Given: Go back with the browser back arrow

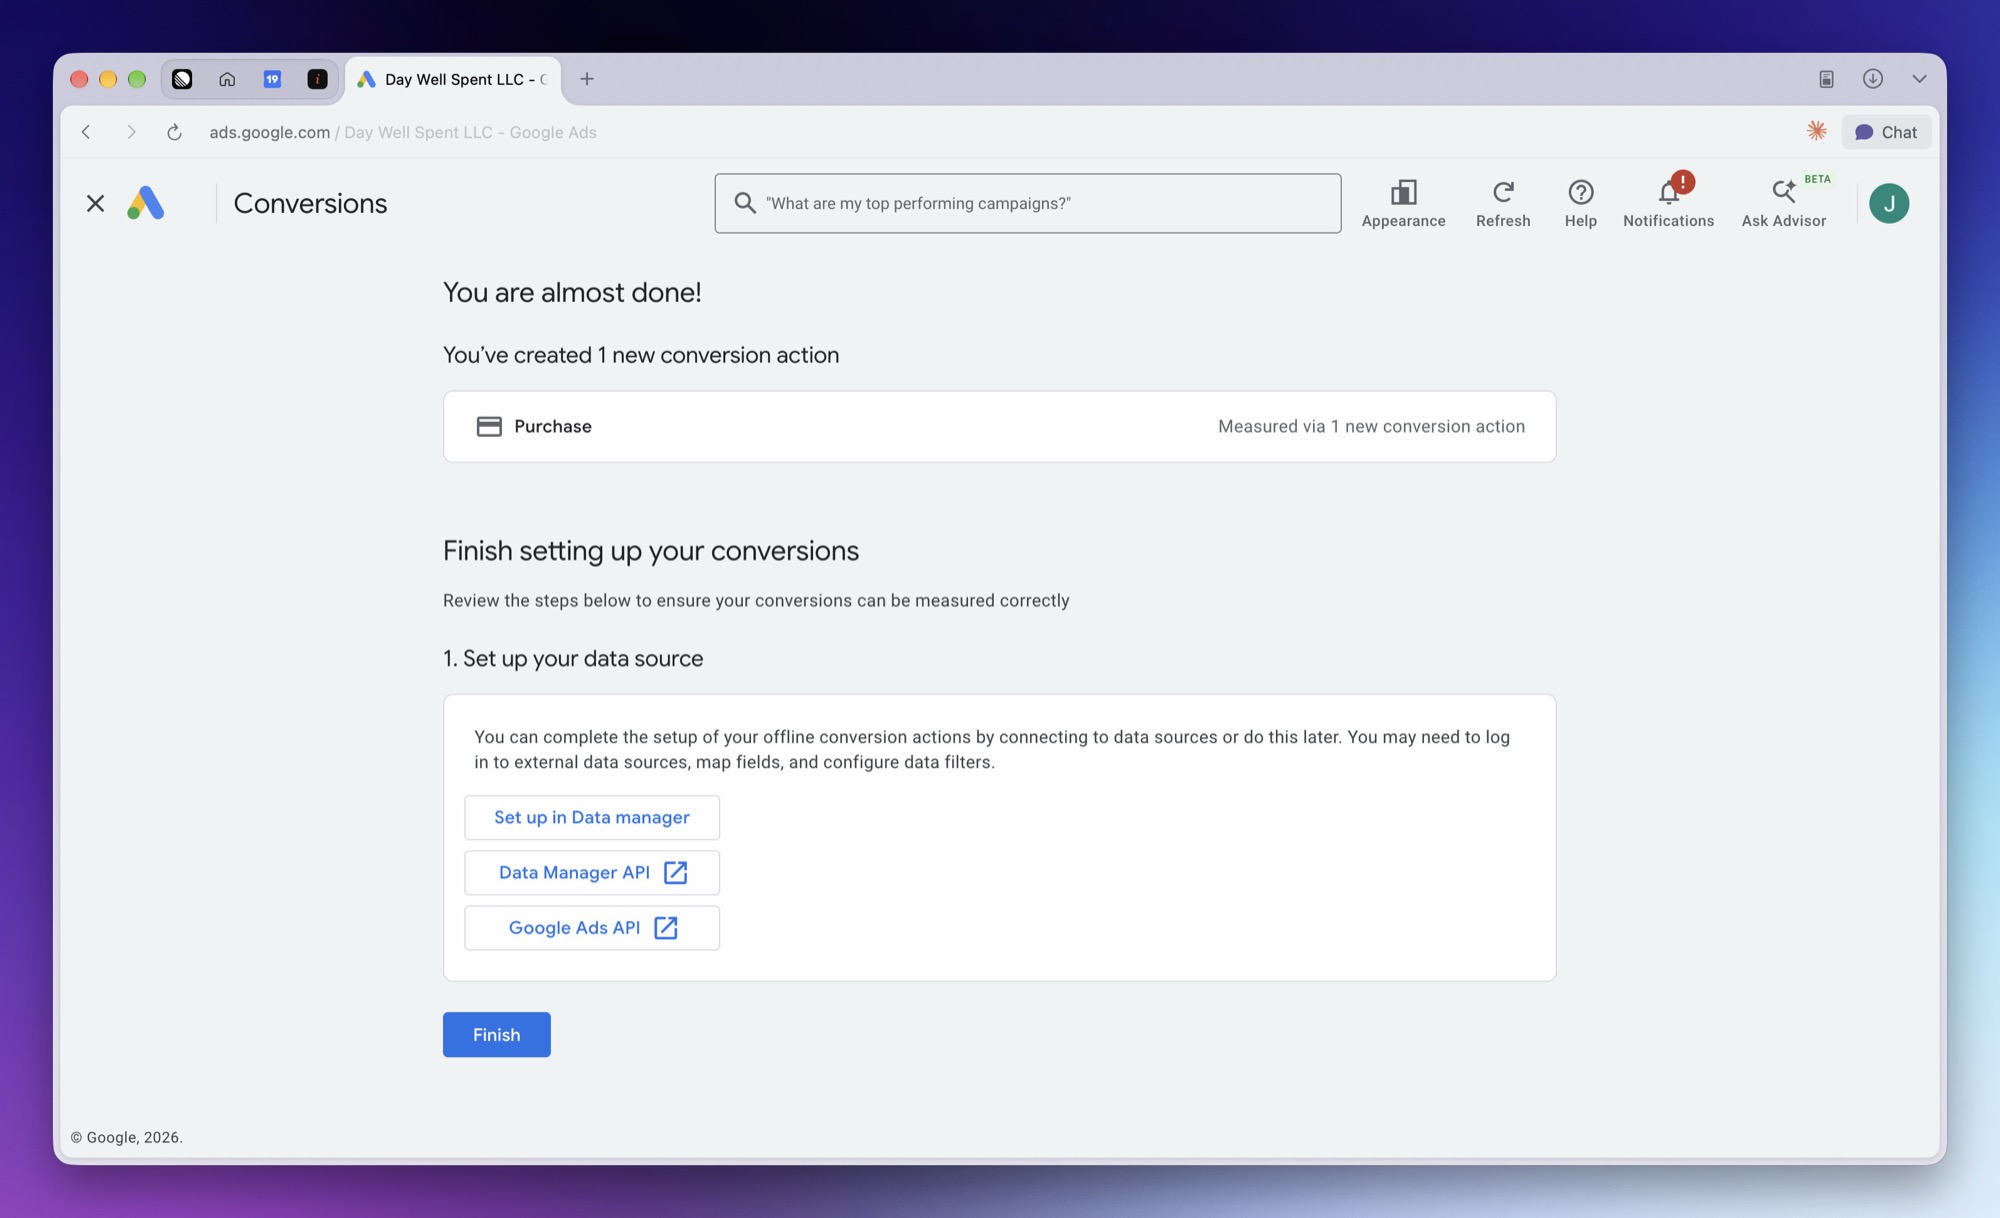Looking at the screenshot, I should point(86,132).
